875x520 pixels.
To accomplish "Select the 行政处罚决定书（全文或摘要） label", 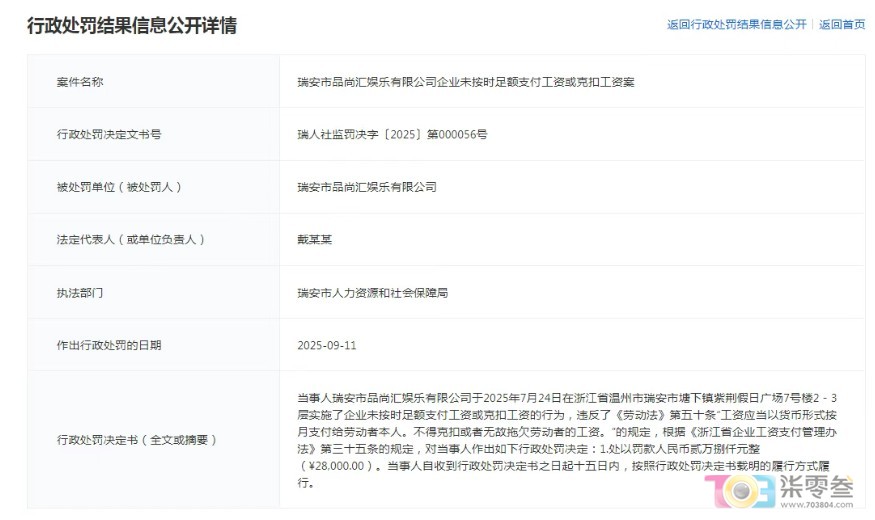I will pyautogui.click(x=136, y=440).
